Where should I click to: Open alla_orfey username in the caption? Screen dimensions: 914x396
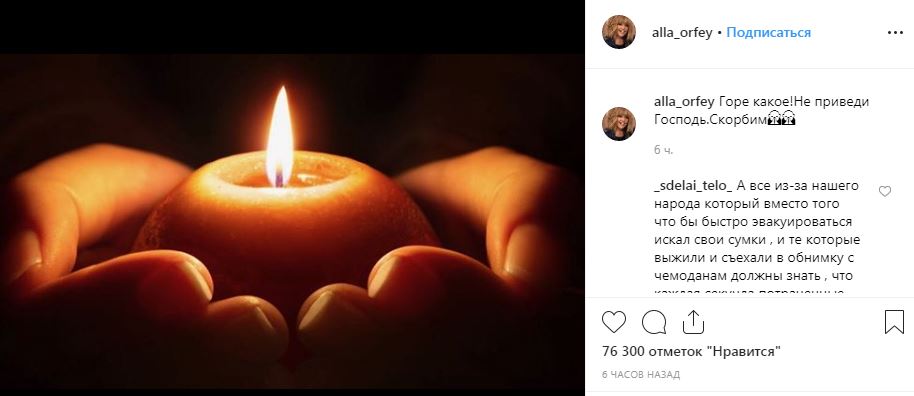click(x=684, y=101)
